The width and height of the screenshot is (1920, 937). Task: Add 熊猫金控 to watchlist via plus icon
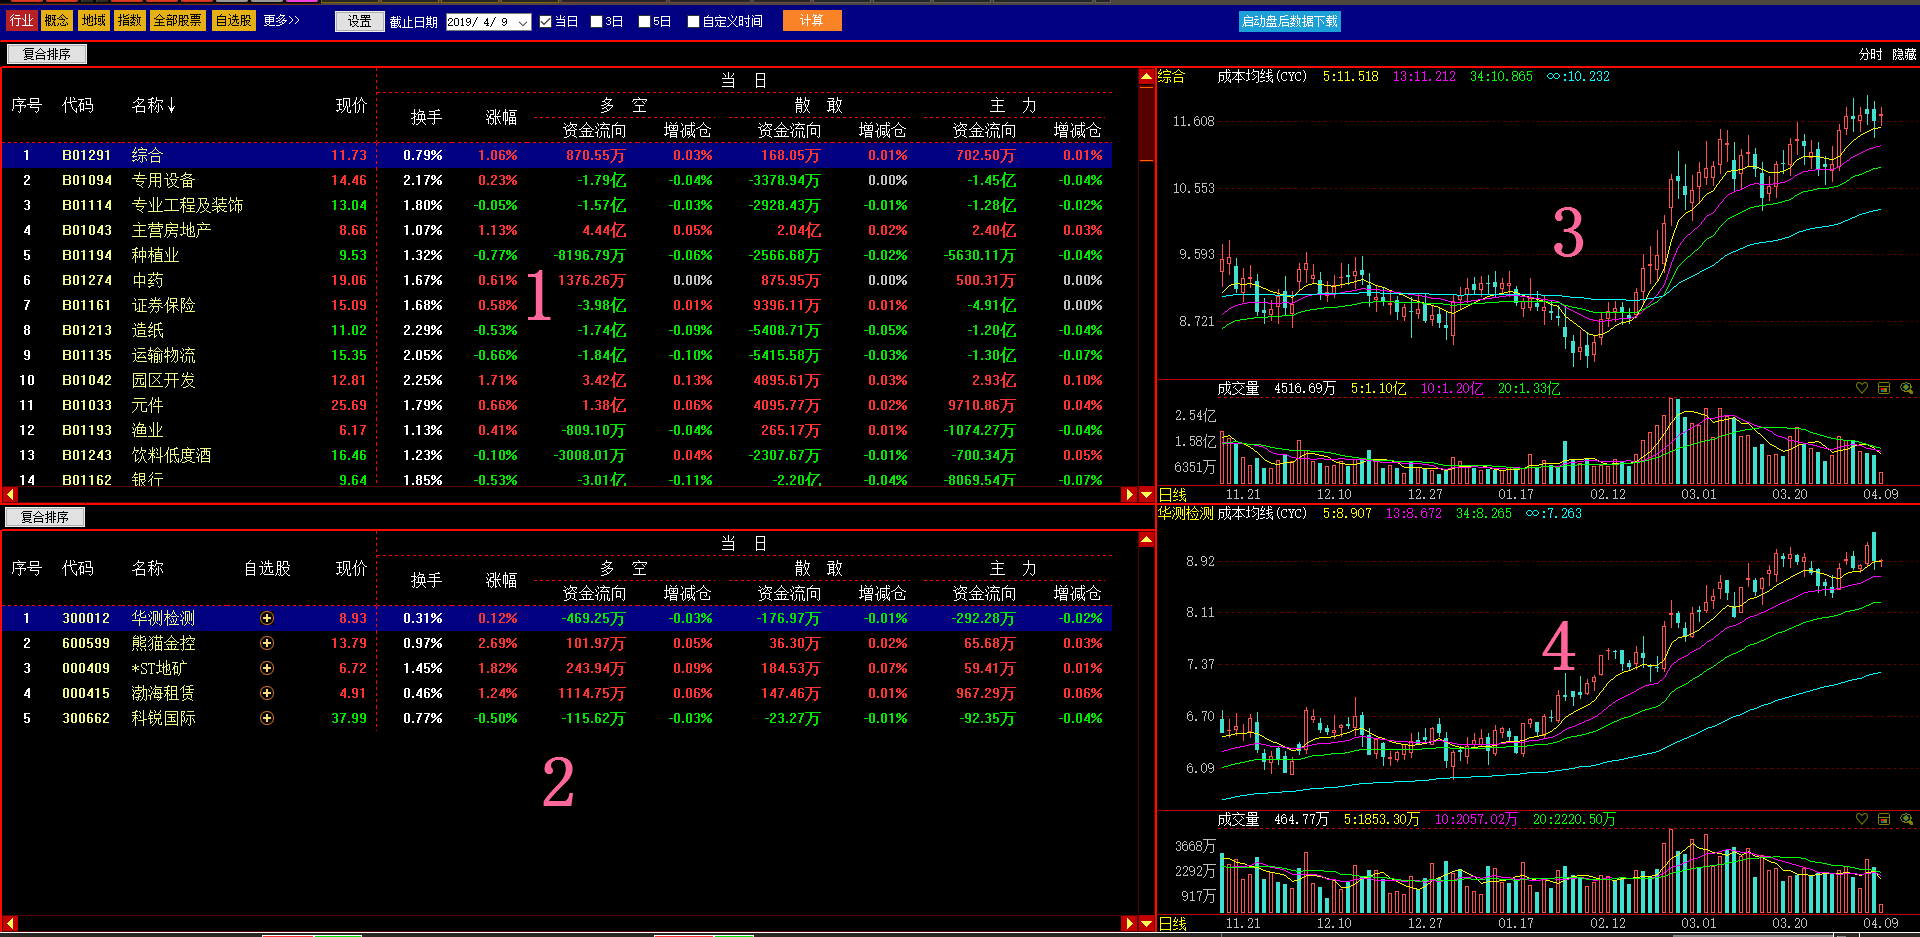point(266,643)
